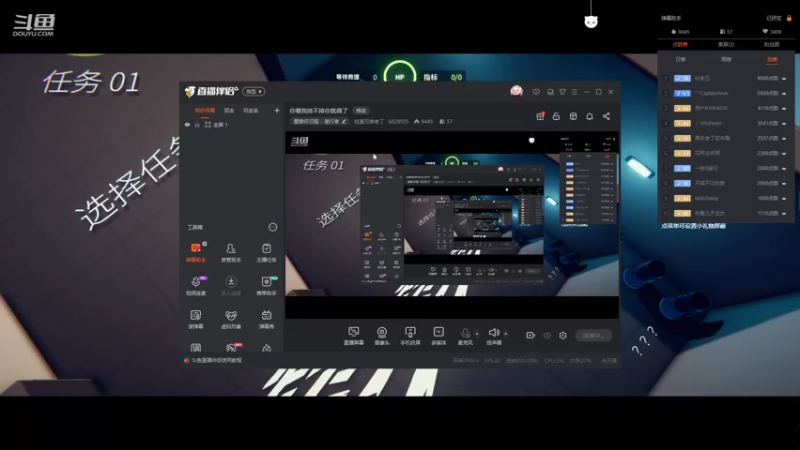Open gift menu for rank 1 row
The image size is (800, 450).
(784, 79)
